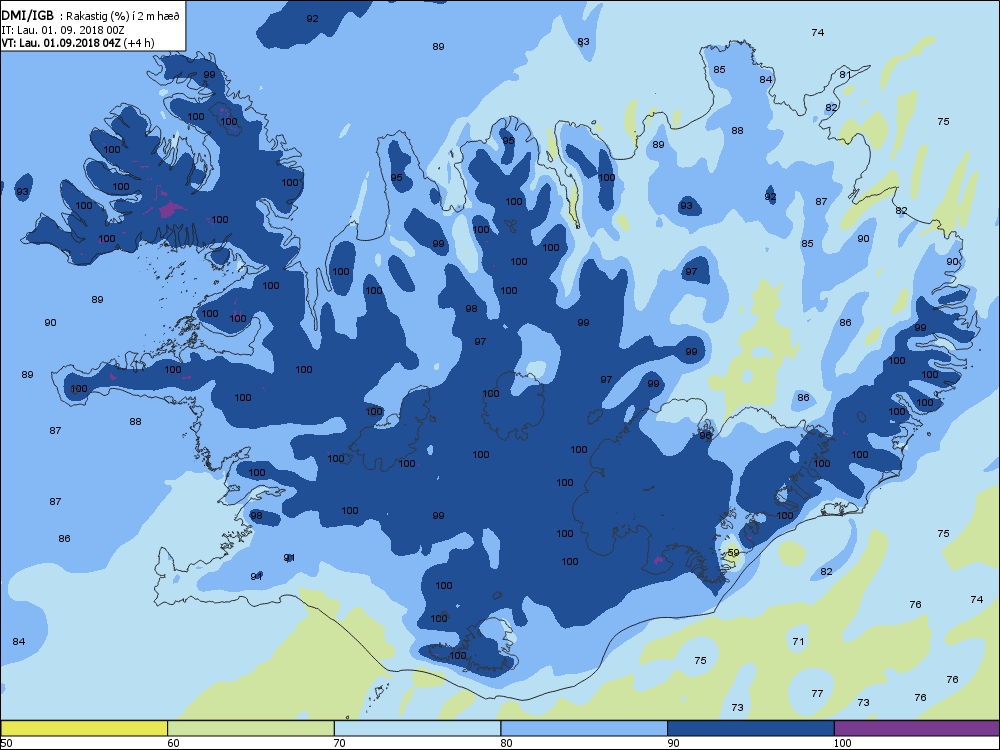Click the 'Rakastig (%) í 2 m hæð' label
The height and width of the screenshot is (750, 1000).
coord(121,17)
